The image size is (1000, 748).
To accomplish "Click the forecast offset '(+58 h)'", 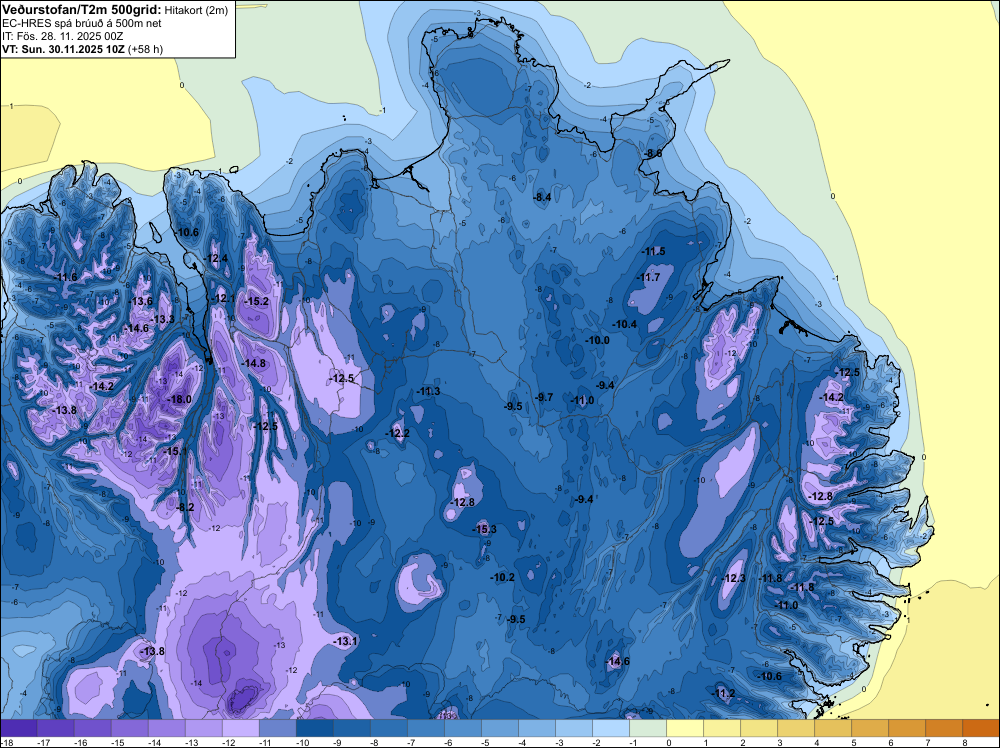I will pos(146,49).
